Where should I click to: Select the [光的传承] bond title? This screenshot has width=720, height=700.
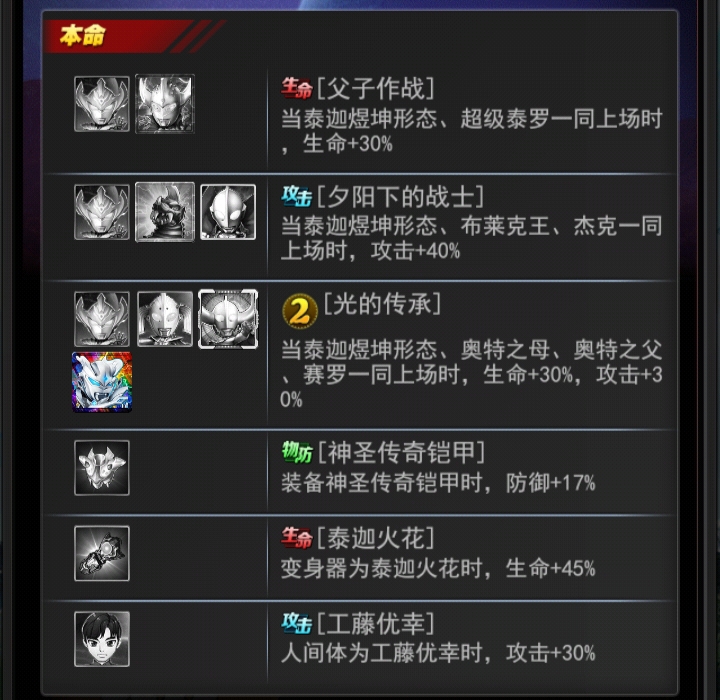382,304
